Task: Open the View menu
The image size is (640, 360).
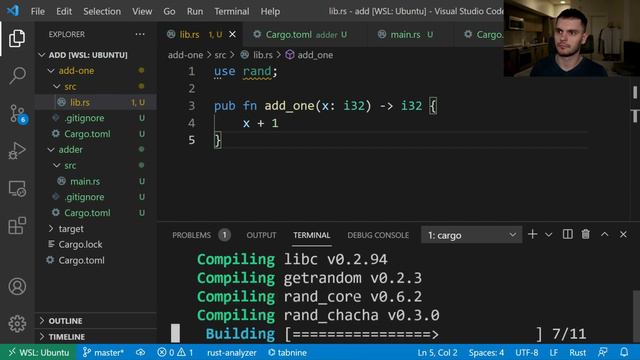Action: 142,11
